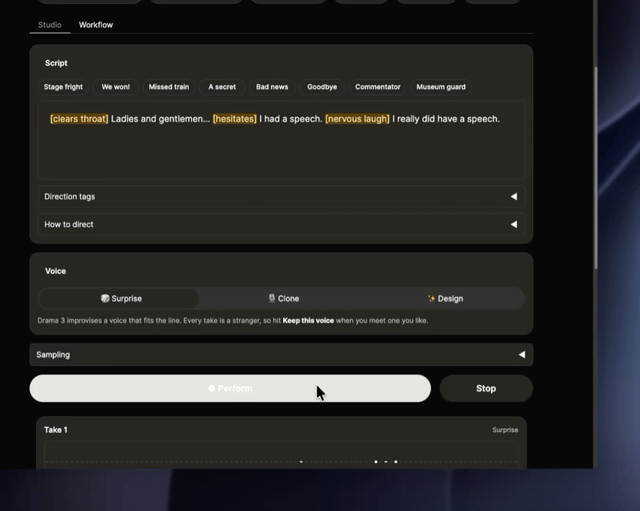Open the Workflow tab
This screenshot has width=640, height=511.
[96, 25]
